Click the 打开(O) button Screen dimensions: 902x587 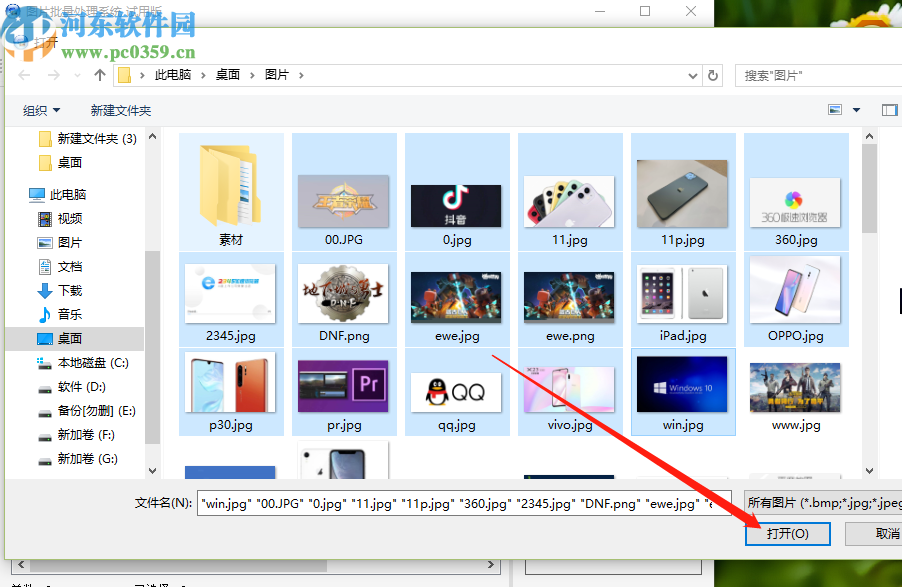tap(788, 533)
